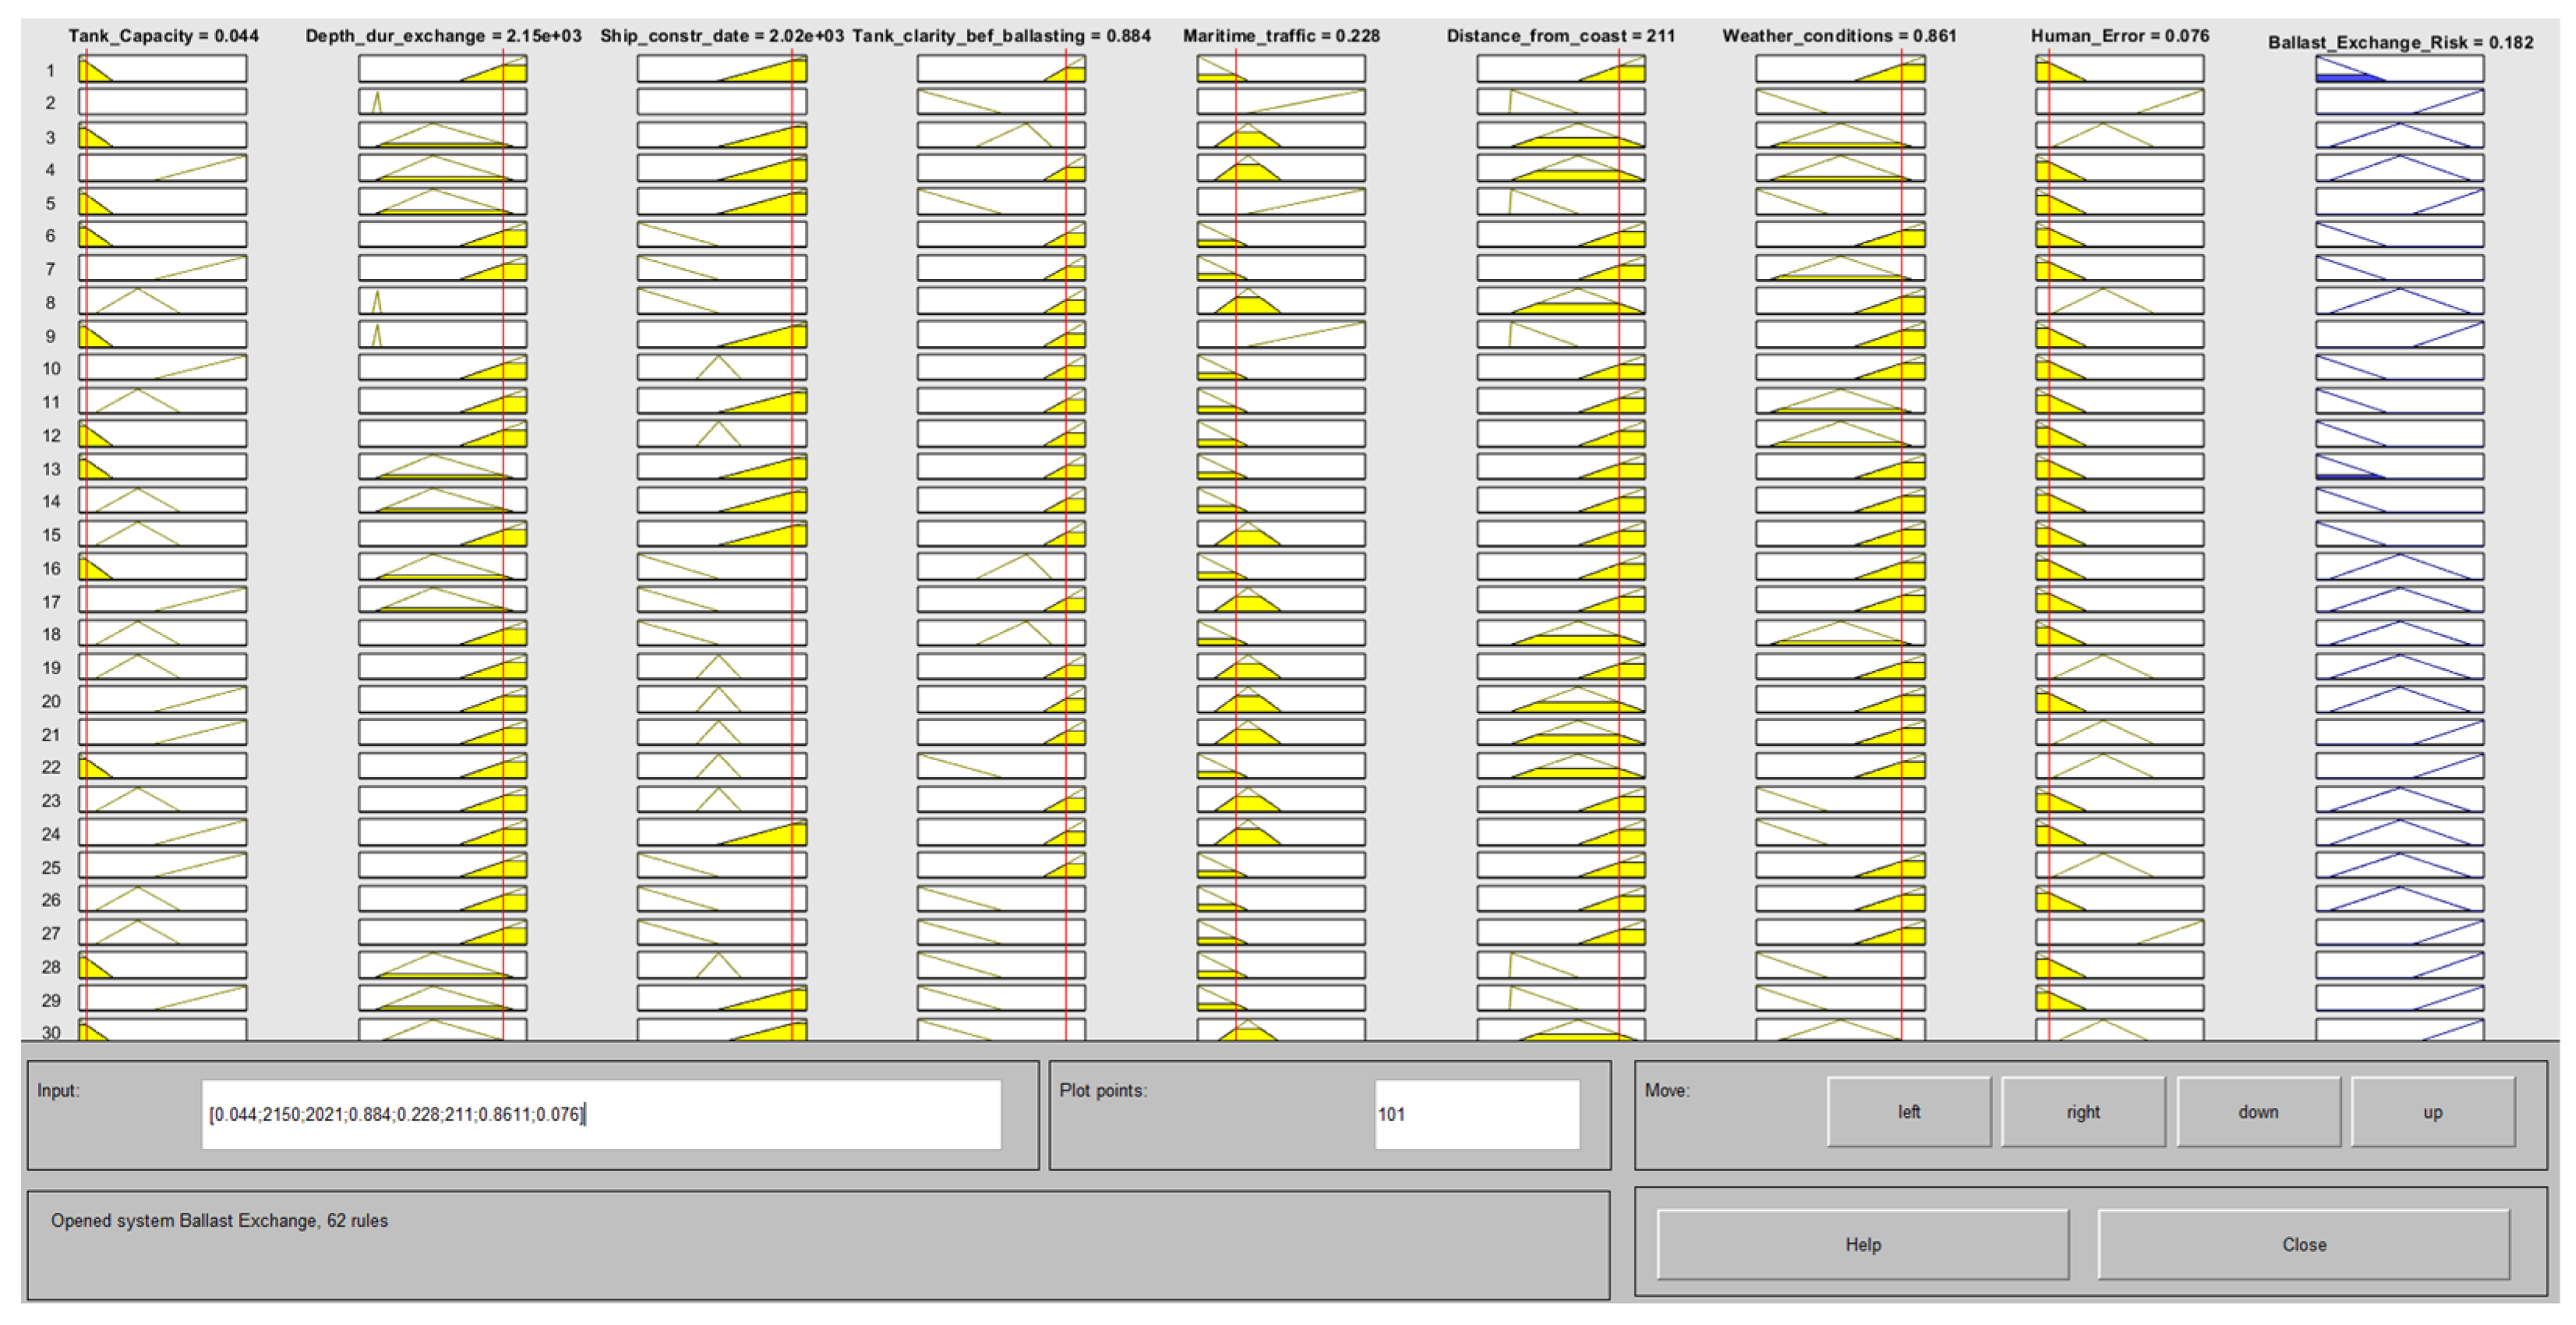Viewport: 2576px width, 1325px height.
Task: Click Ballast_Exchange_Risk output plot in rule 1
Action: pos(2398,70)
